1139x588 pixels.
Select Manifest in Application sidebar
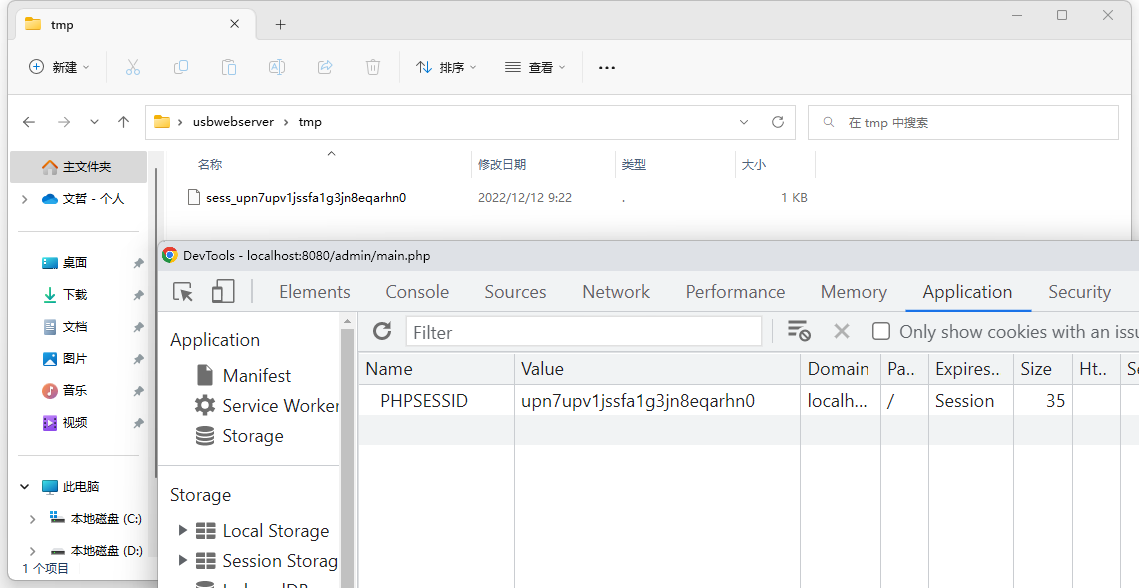click(x=256, y=376)
